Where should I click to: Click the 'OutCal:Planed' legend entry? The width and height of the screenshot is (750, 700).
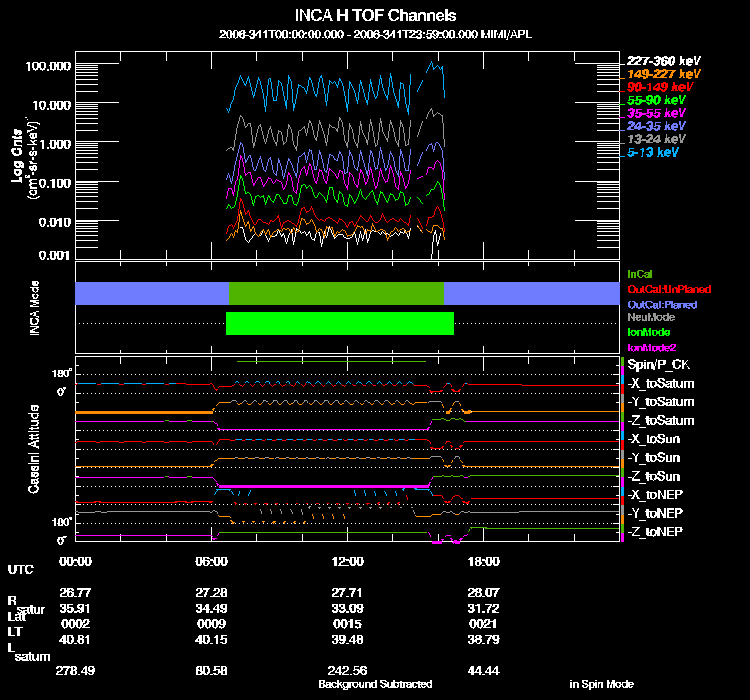662,304
